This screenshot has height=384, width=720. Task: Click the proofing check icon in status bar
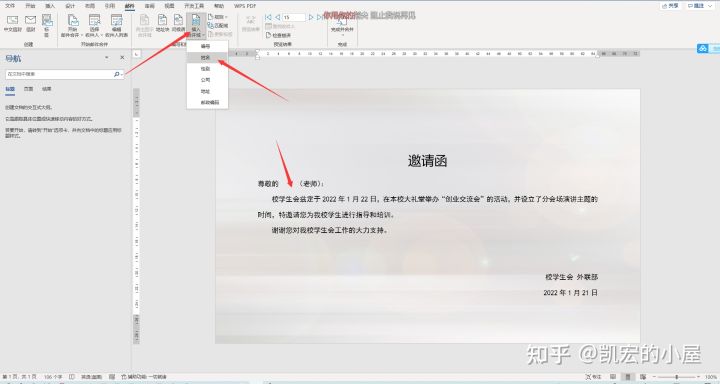(x=72, y=377)
